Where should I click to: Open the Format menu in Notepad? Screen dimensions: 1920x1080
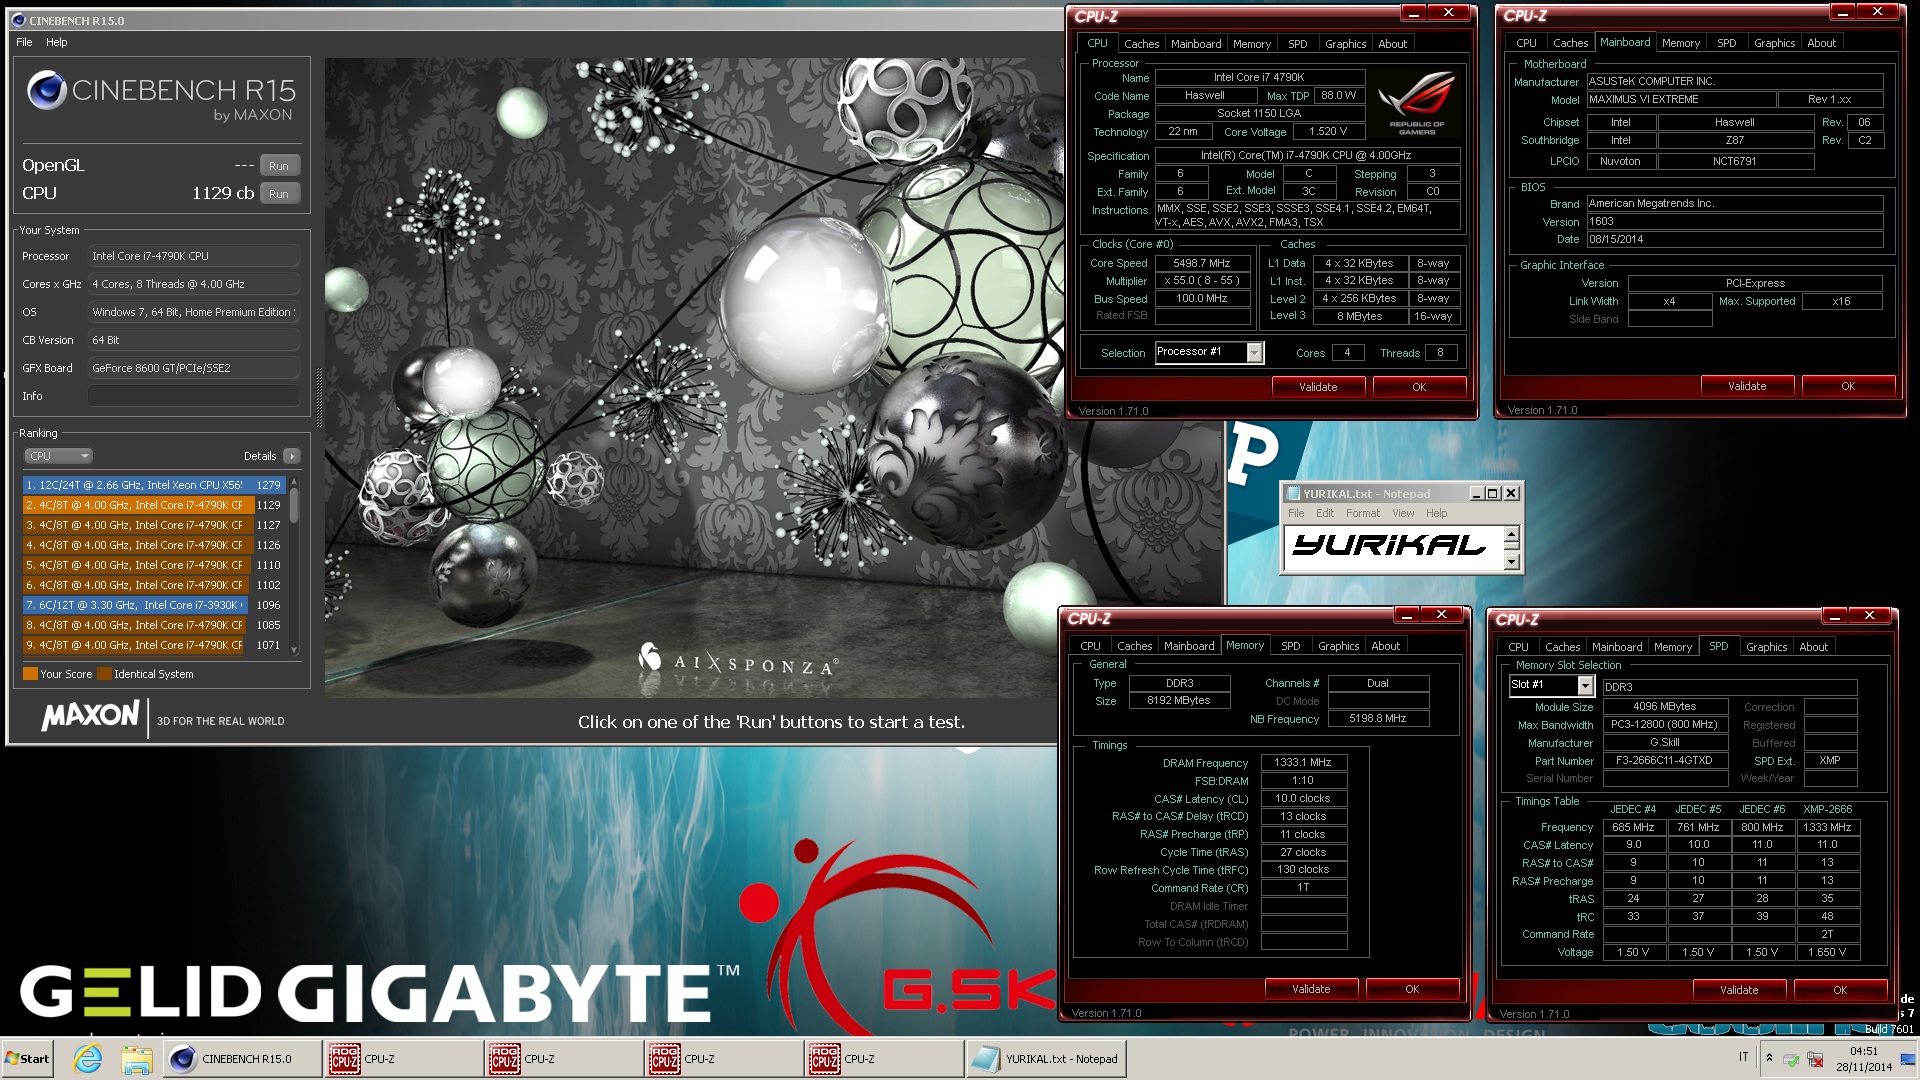pos(1362,513)
